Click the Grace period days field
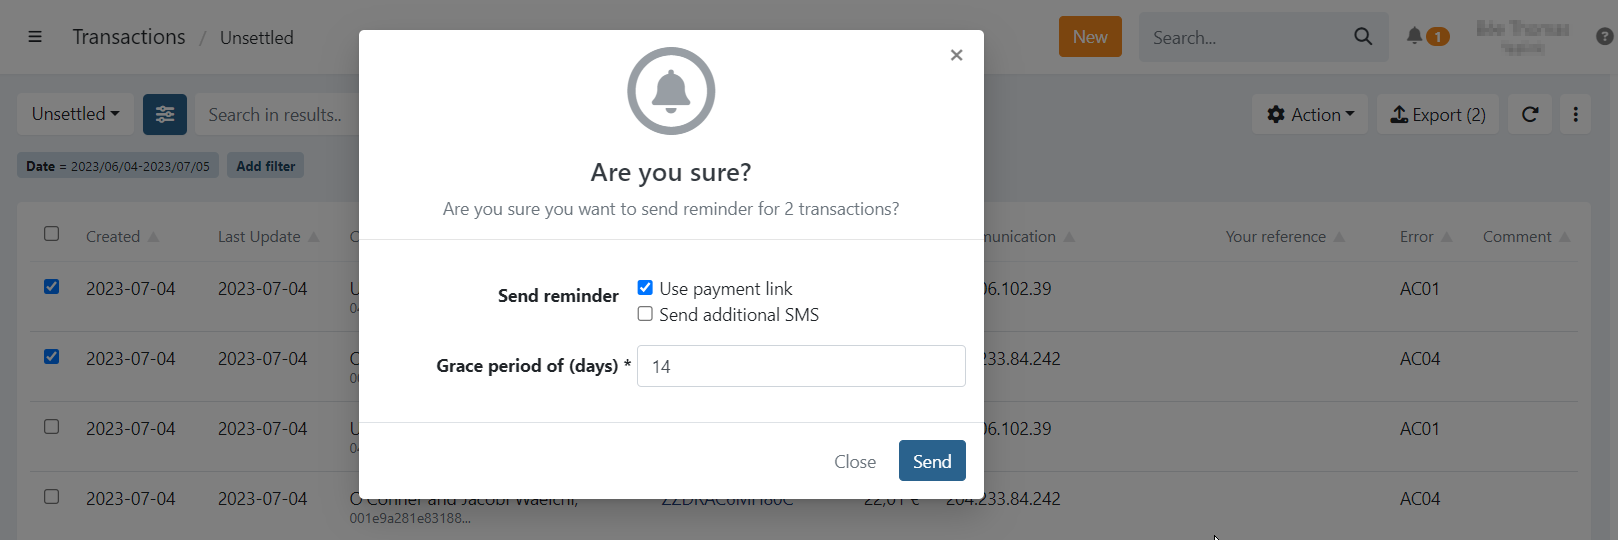Screen dimensions: 1618x540 [x=801, y=366]
